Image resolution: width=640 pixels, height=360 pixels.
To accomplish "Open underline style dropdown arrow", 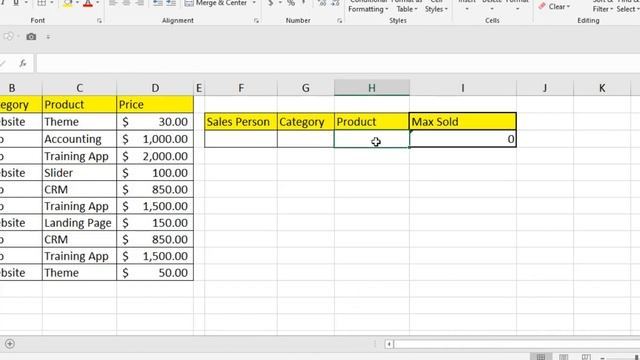I will tap(26, 3).
